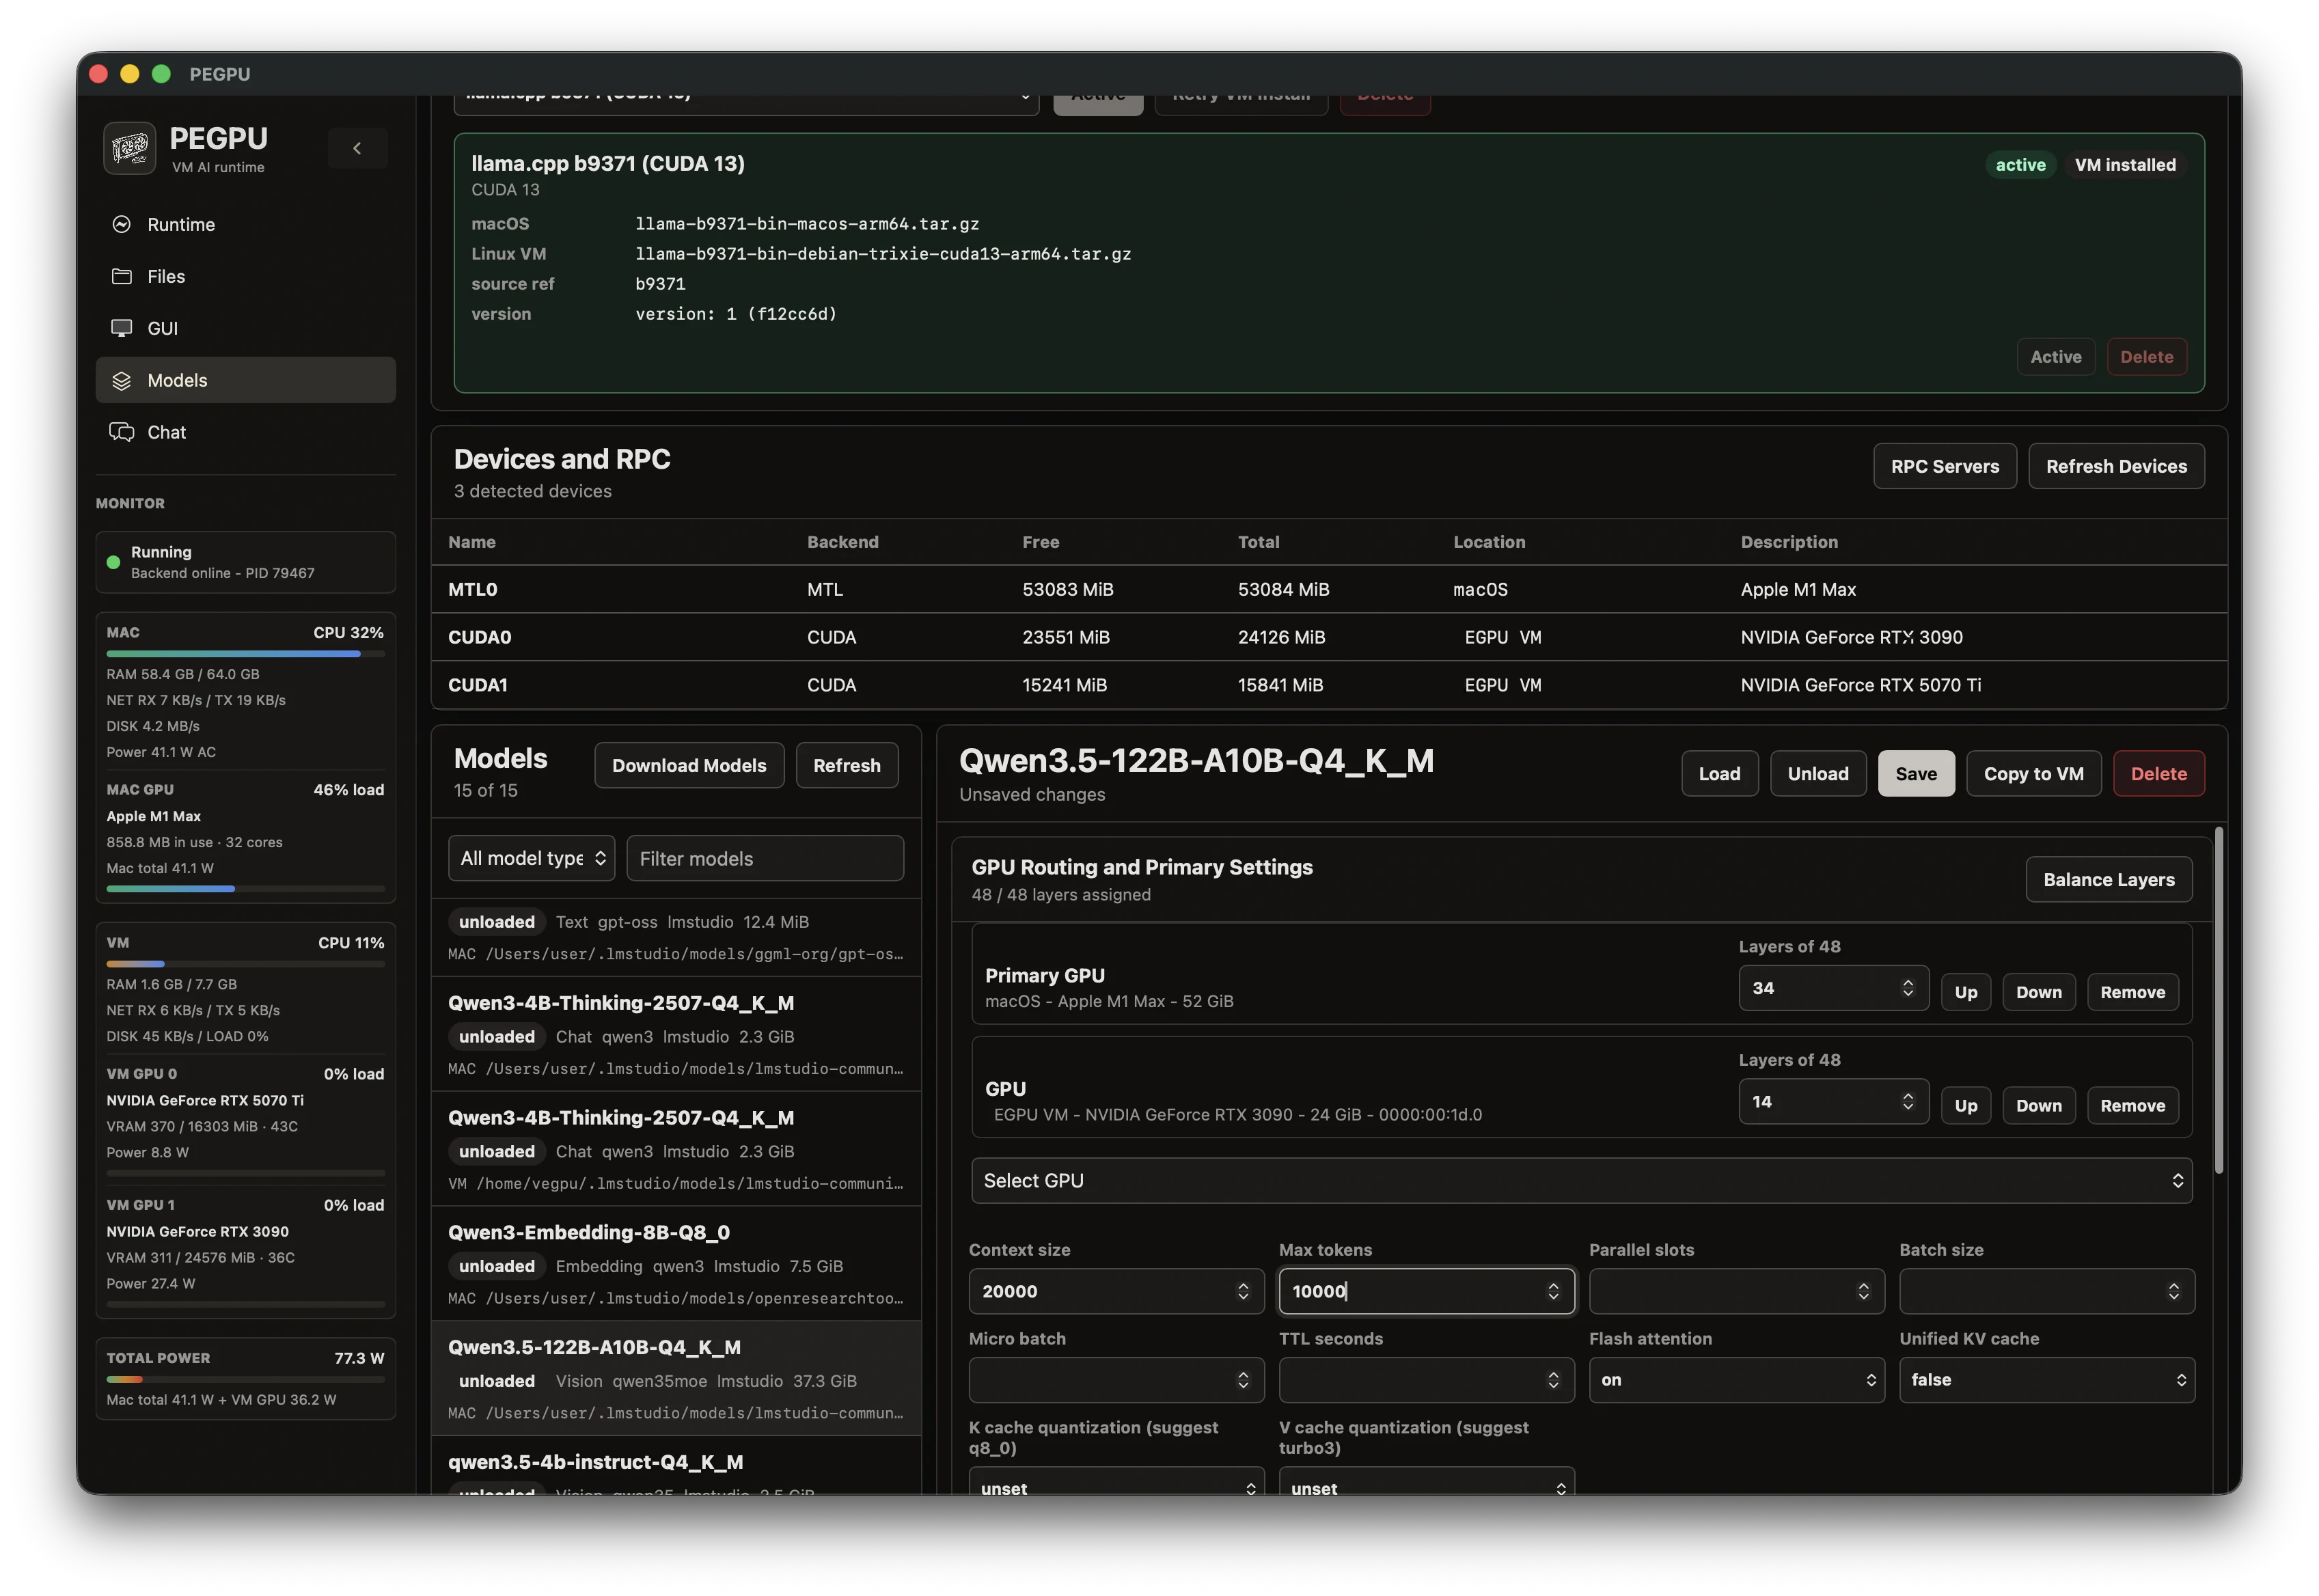2319x1596 pixels.
Task: Click the settings panel vertical scrollbar
Action: point(2218,1000)
